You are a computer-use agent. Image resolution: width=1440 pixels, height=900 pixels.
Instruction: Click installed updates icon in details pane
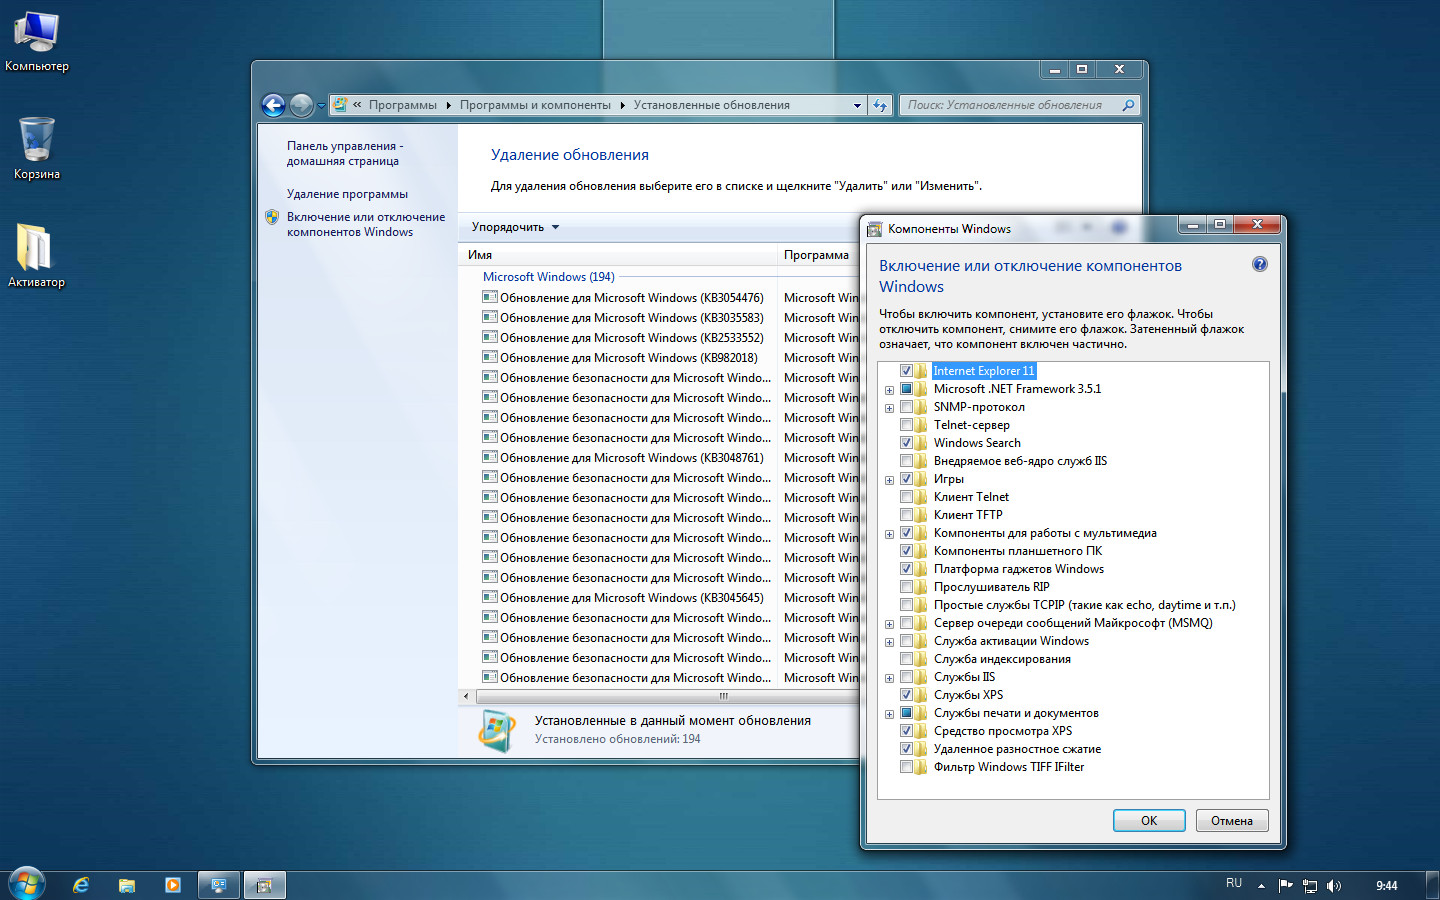498,731
